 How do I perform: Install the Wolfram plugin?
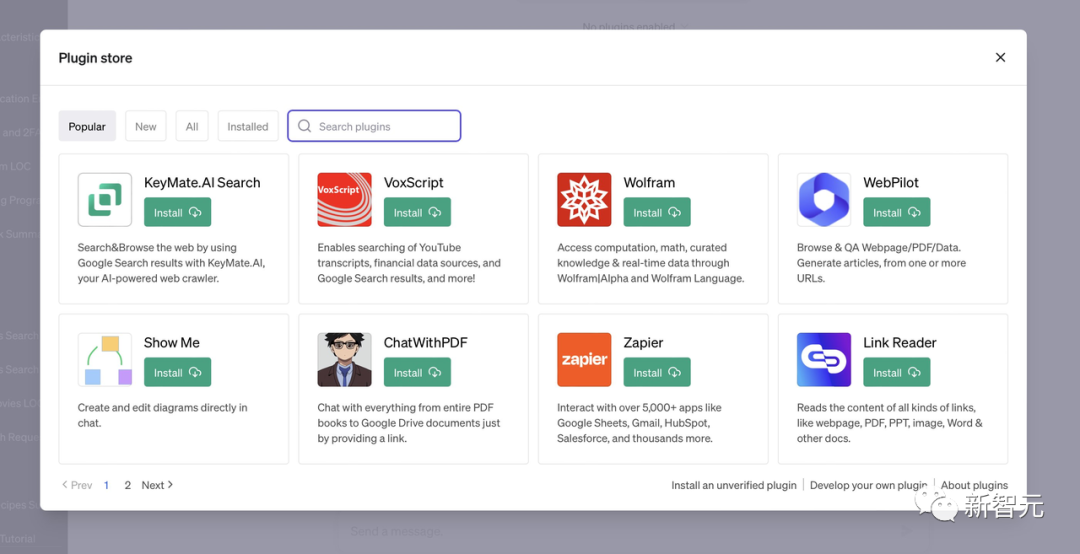click(657, 212)
